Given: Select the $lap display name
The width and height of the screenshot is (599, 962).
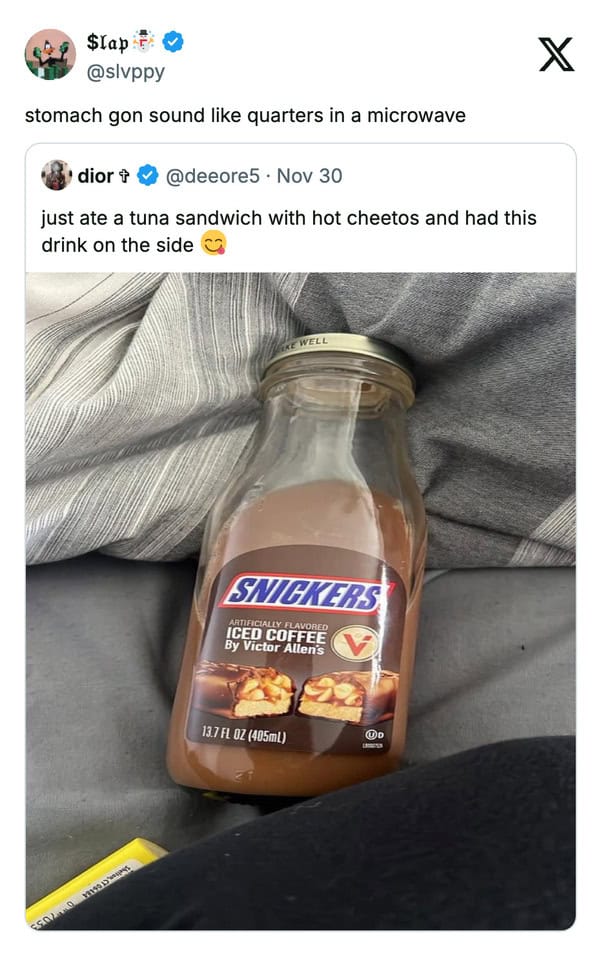Looking at the screenshot, I should (x=107, y=42).
